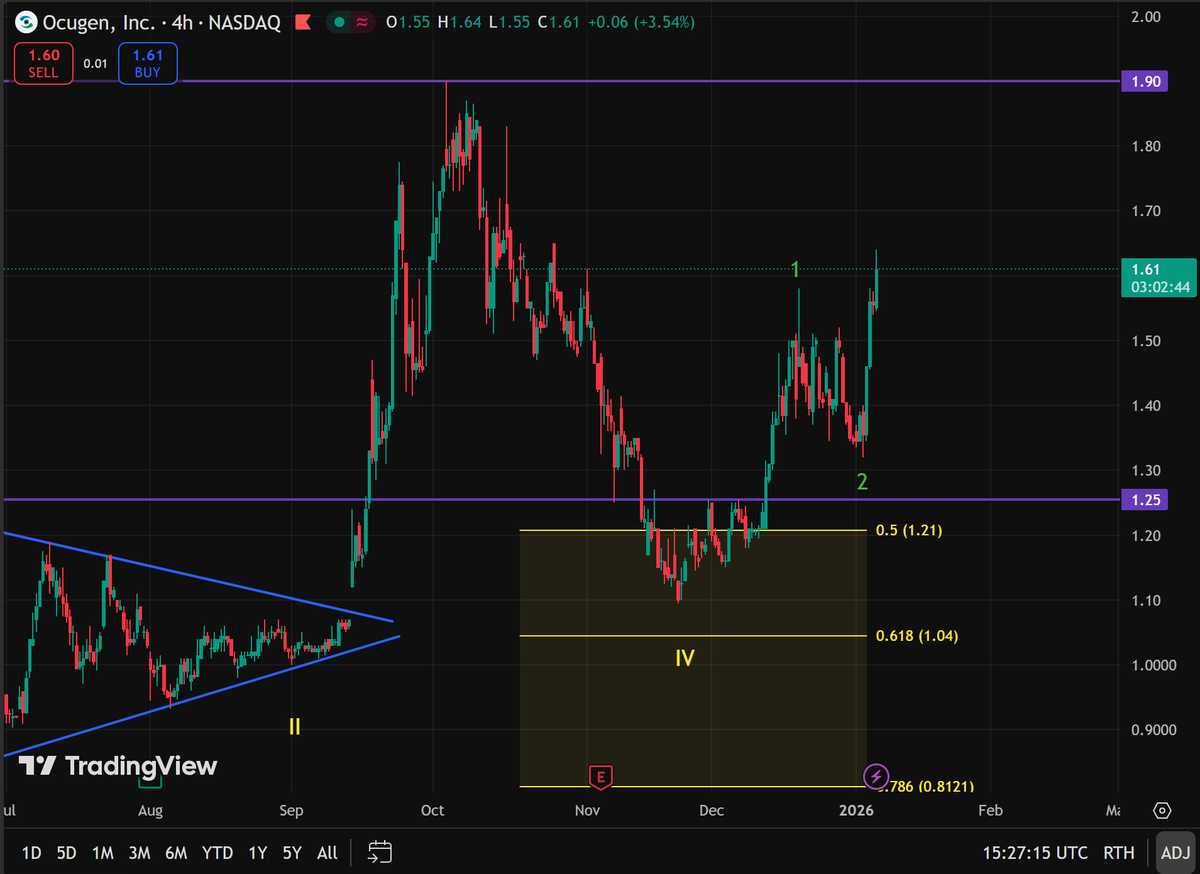Click the purple 1.25 price line label
The width and height of the screenshot is (1200, 874).
1147,500
